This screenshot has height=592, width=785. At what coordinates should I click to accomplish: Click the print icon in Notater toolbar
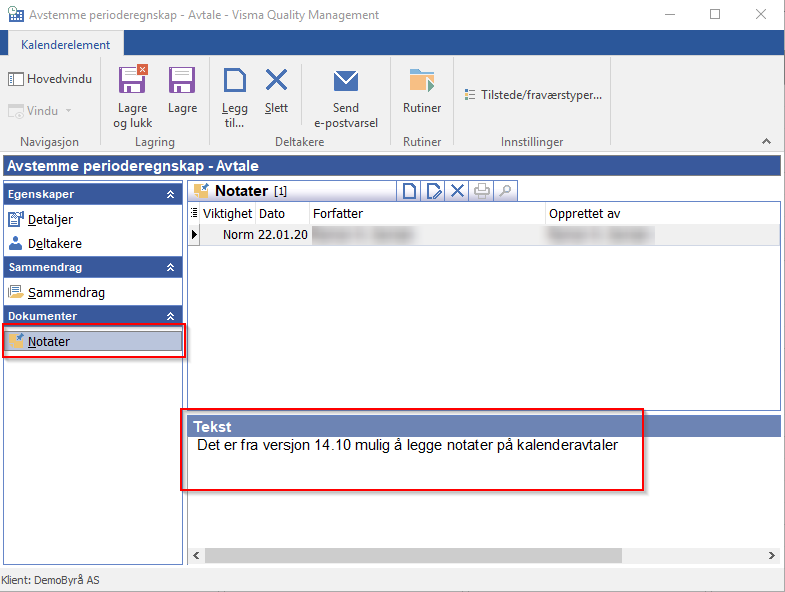[x=482, y=191]
